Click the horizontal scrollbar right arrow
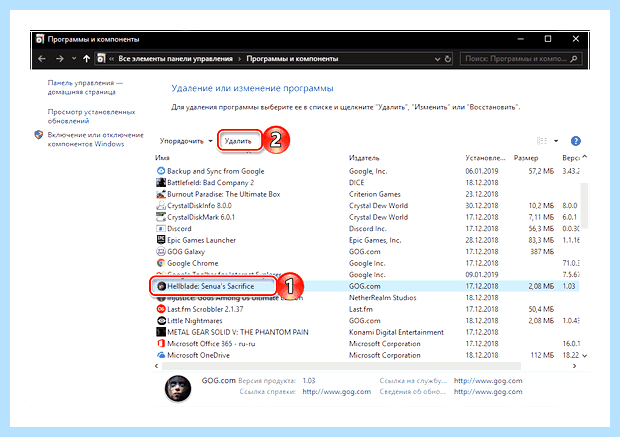Screen dimensions: 620x437 [575, 366]
